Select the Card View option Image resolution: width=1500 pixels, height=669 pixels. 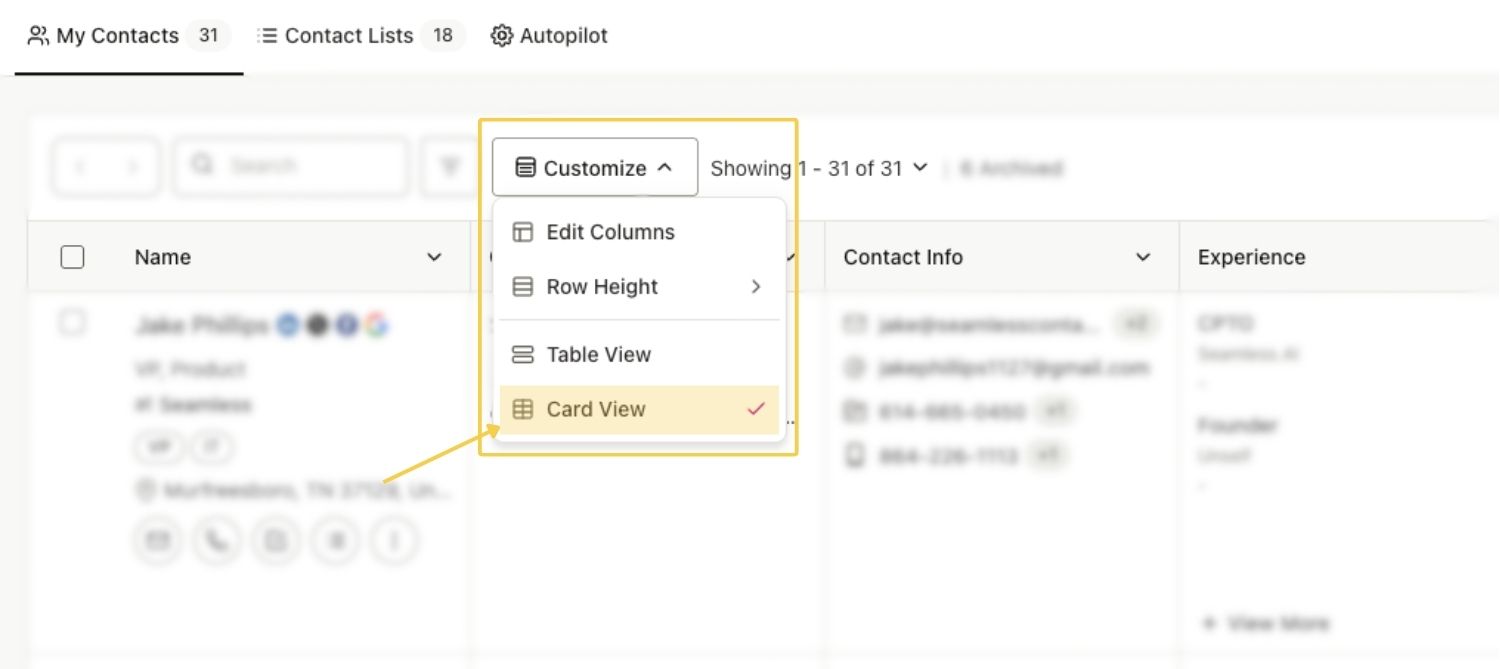pyautogui.click(x=639, y=409)
